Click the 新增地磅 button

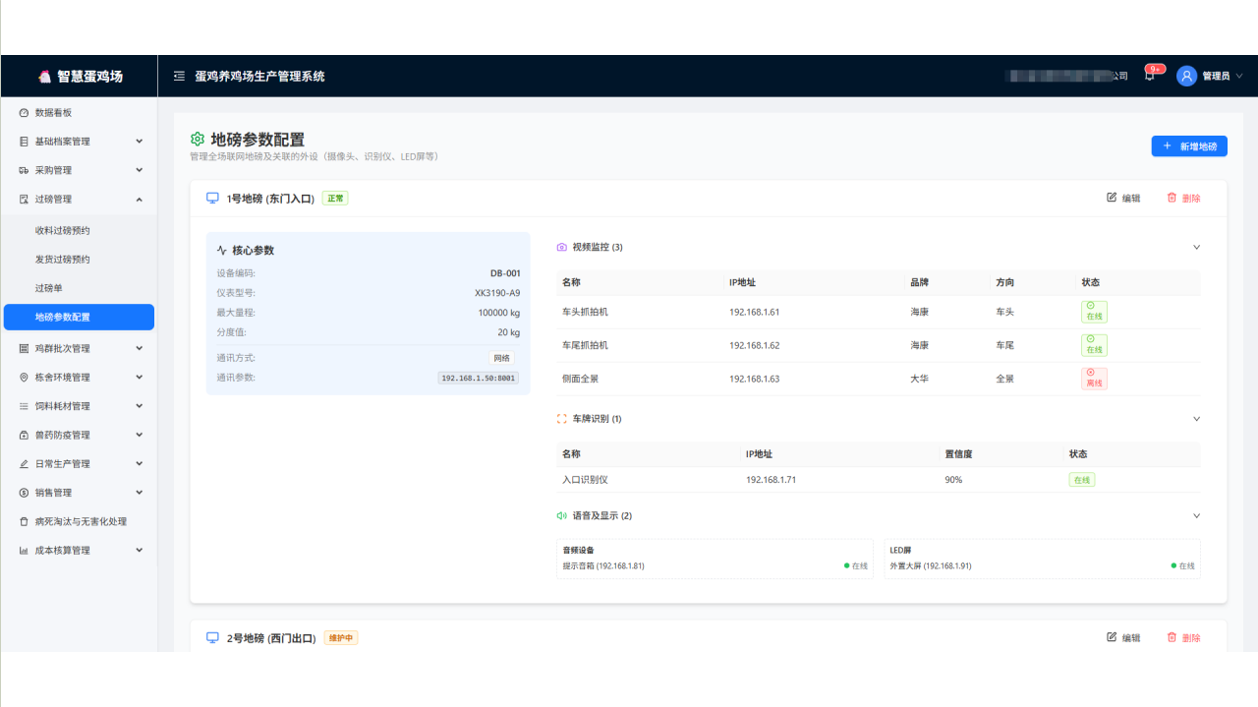1189,146
